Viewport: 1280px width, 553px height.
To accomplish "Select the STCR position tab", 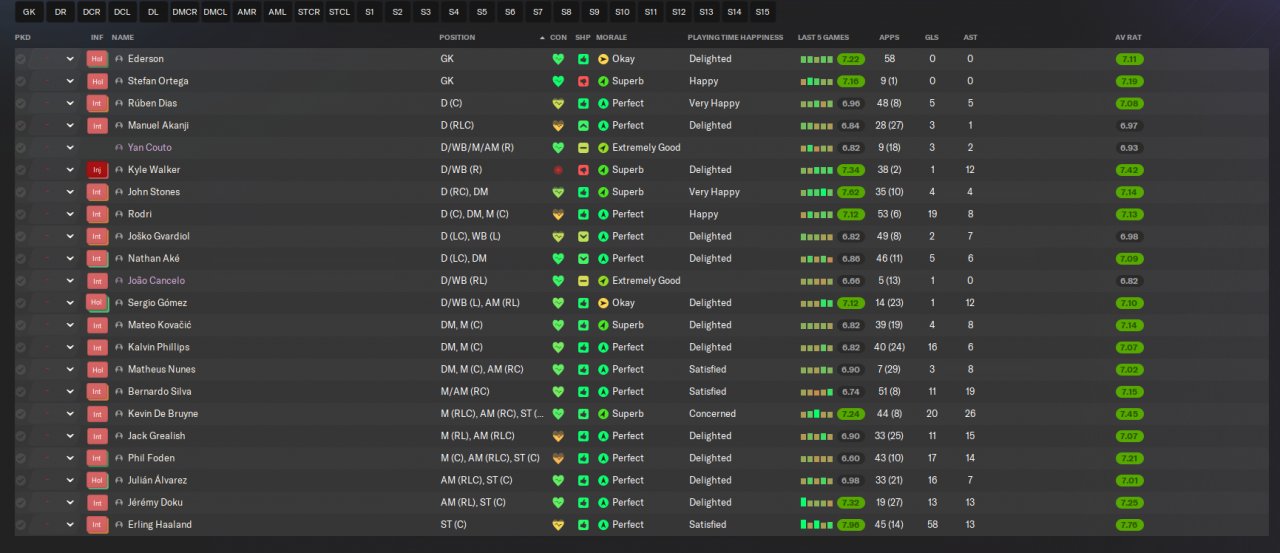I will point(309,12).
